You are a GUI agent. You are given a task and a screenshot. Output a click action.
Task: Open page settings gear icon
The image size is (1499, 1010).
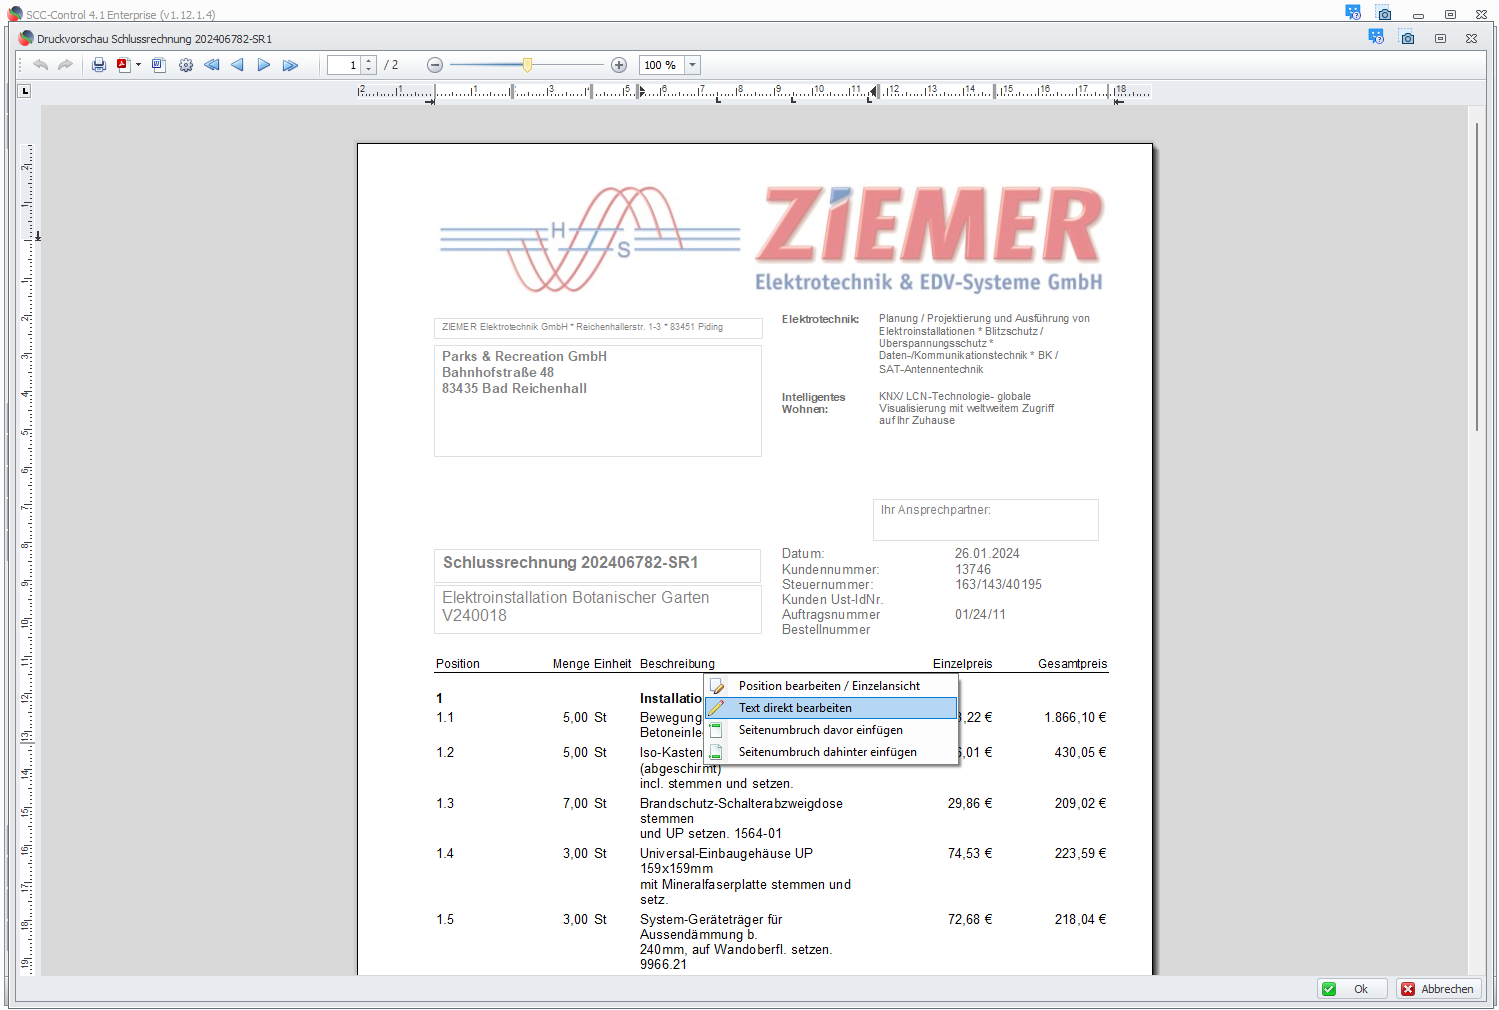point(186,65)
